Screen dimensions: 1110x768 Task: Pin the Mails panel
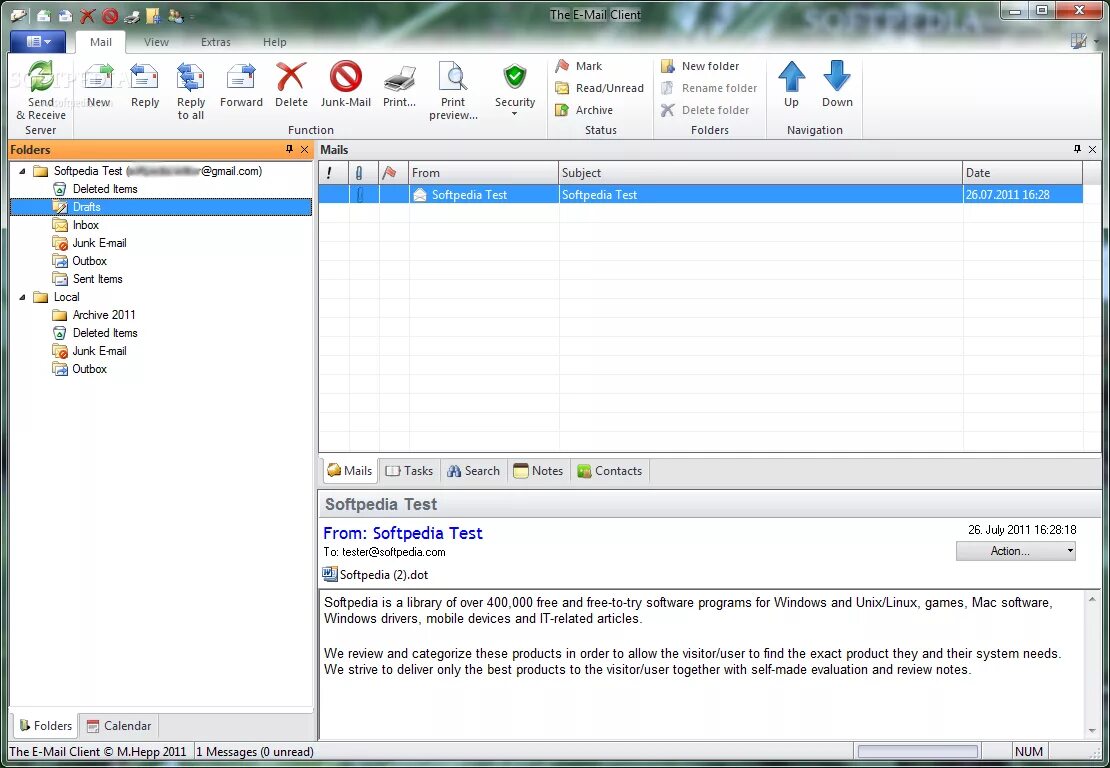click(1077, 149)
